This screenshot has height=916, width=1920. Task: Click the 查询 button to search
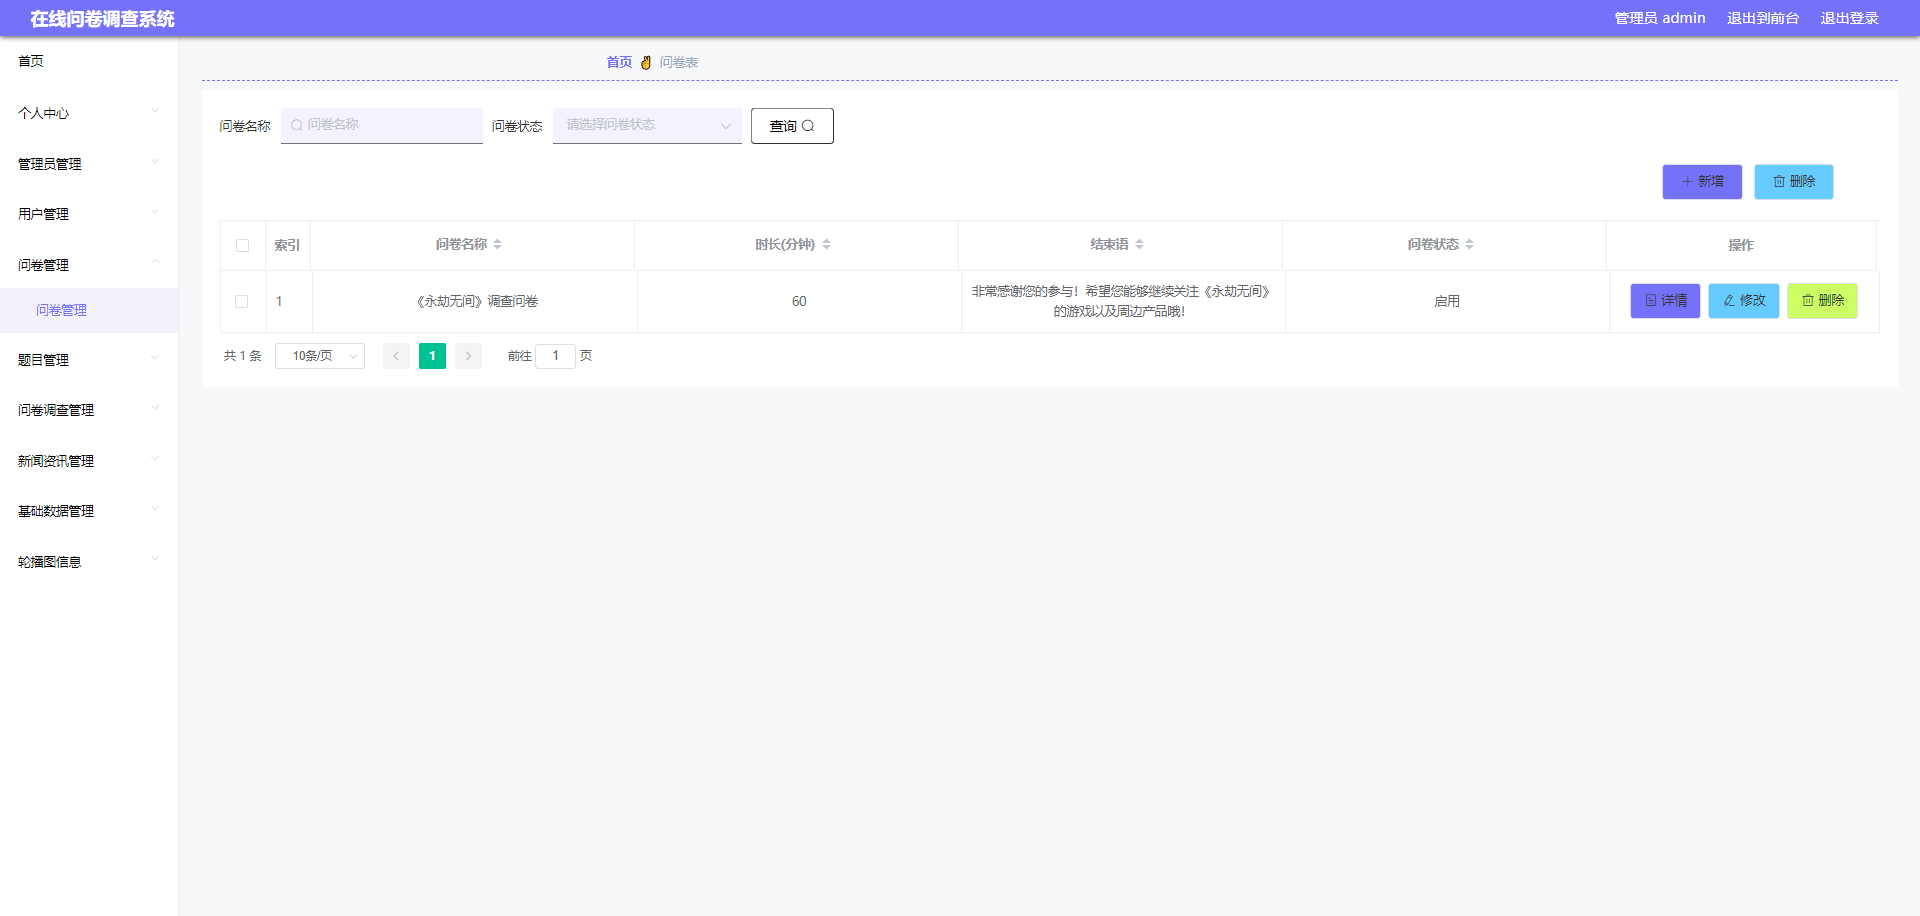(791, 125)
